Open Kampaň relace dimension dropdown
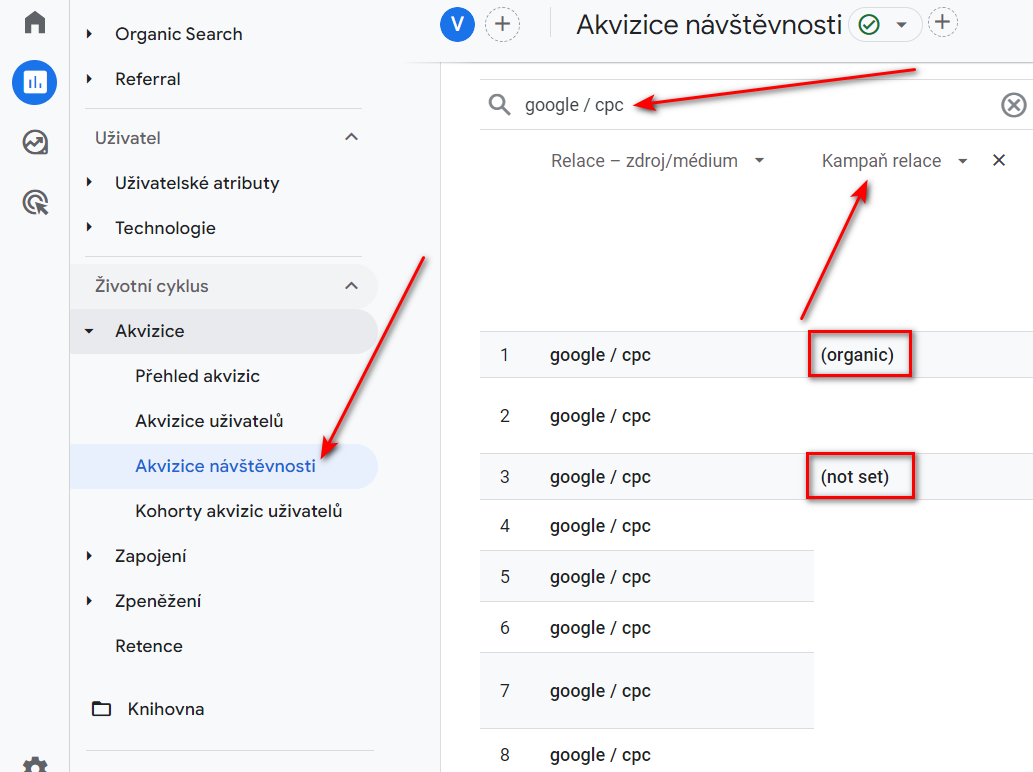The image size is (1033, 772). (x=962, y=161)
